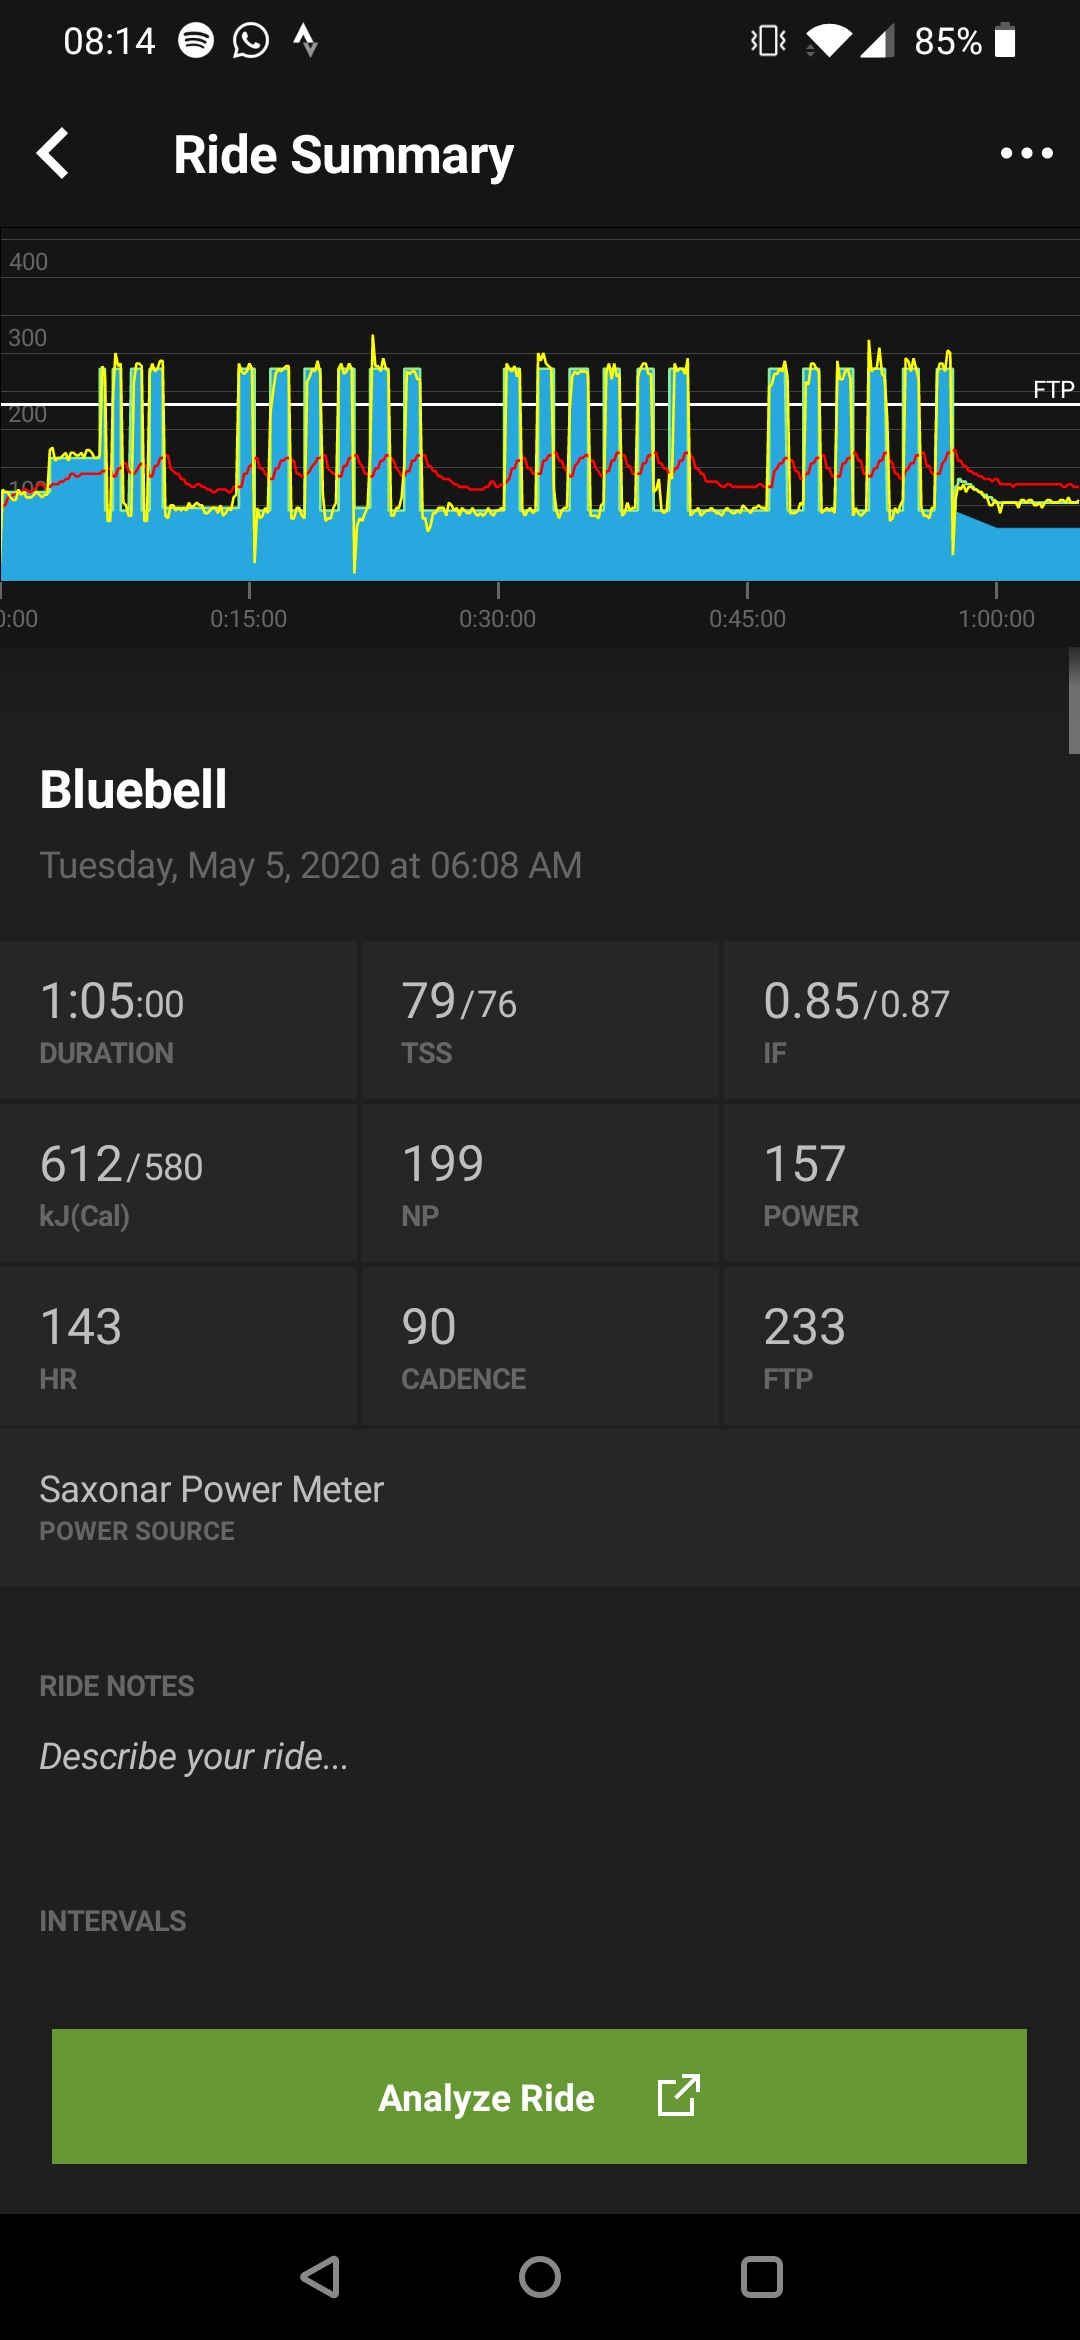Image resolution: width=1080 pixels, height=2340 pixels.
Task: Tap the WhatsApp notification icon
Action: pyautogui.click(x=251, y=41)
